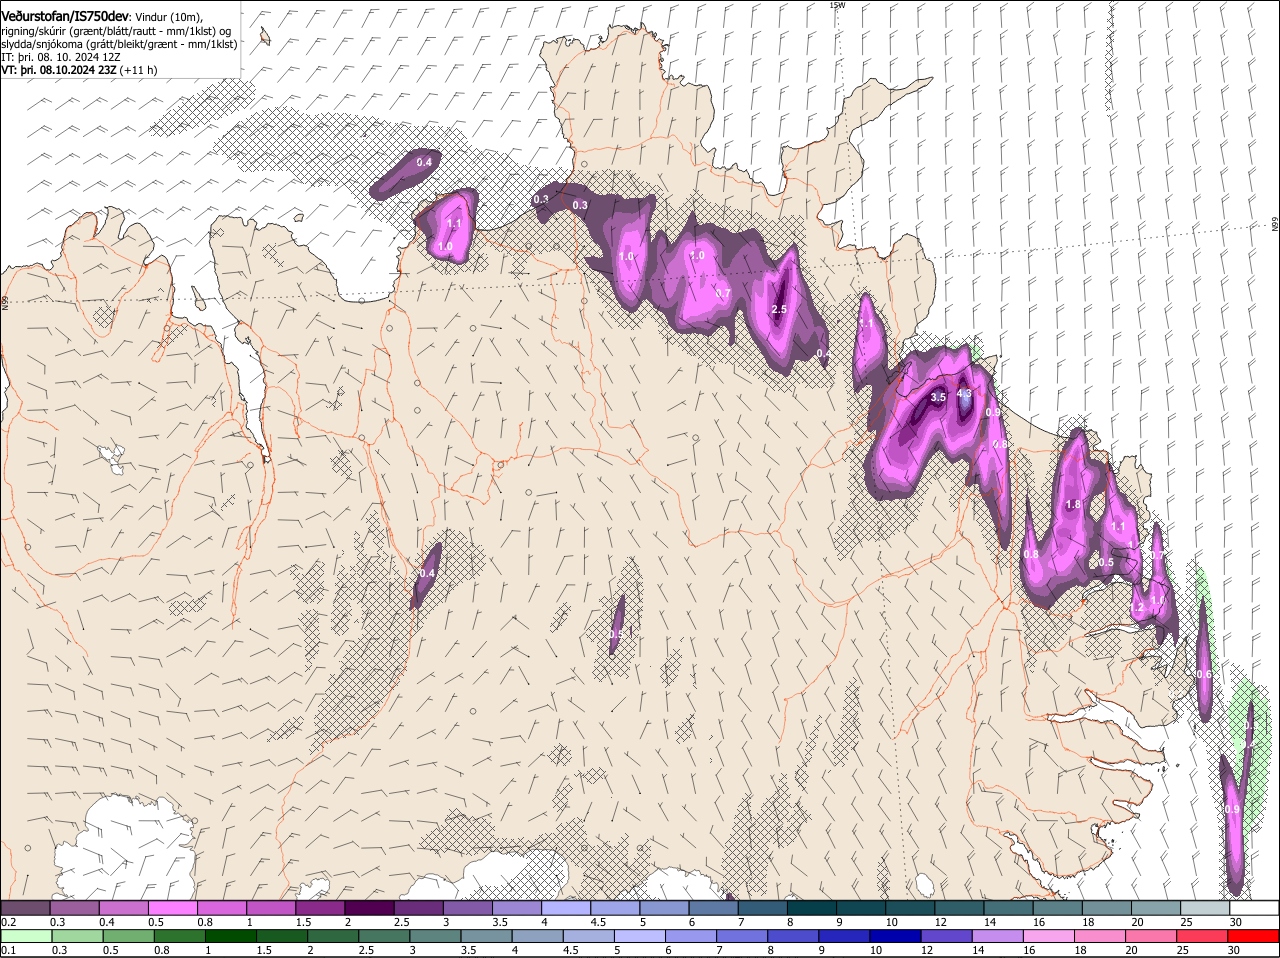Select the rain legend swatch starting at 3.5
The image size is (1280, 958).
click(486, 936)
